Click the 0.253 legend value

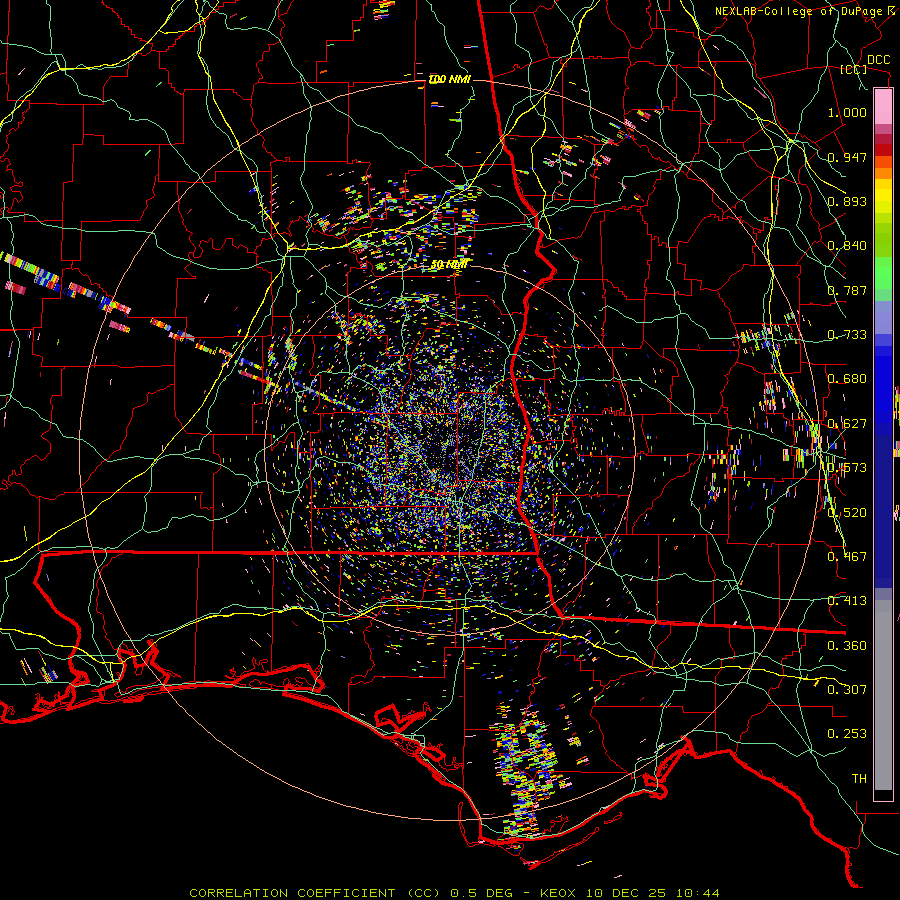[847, 734]
